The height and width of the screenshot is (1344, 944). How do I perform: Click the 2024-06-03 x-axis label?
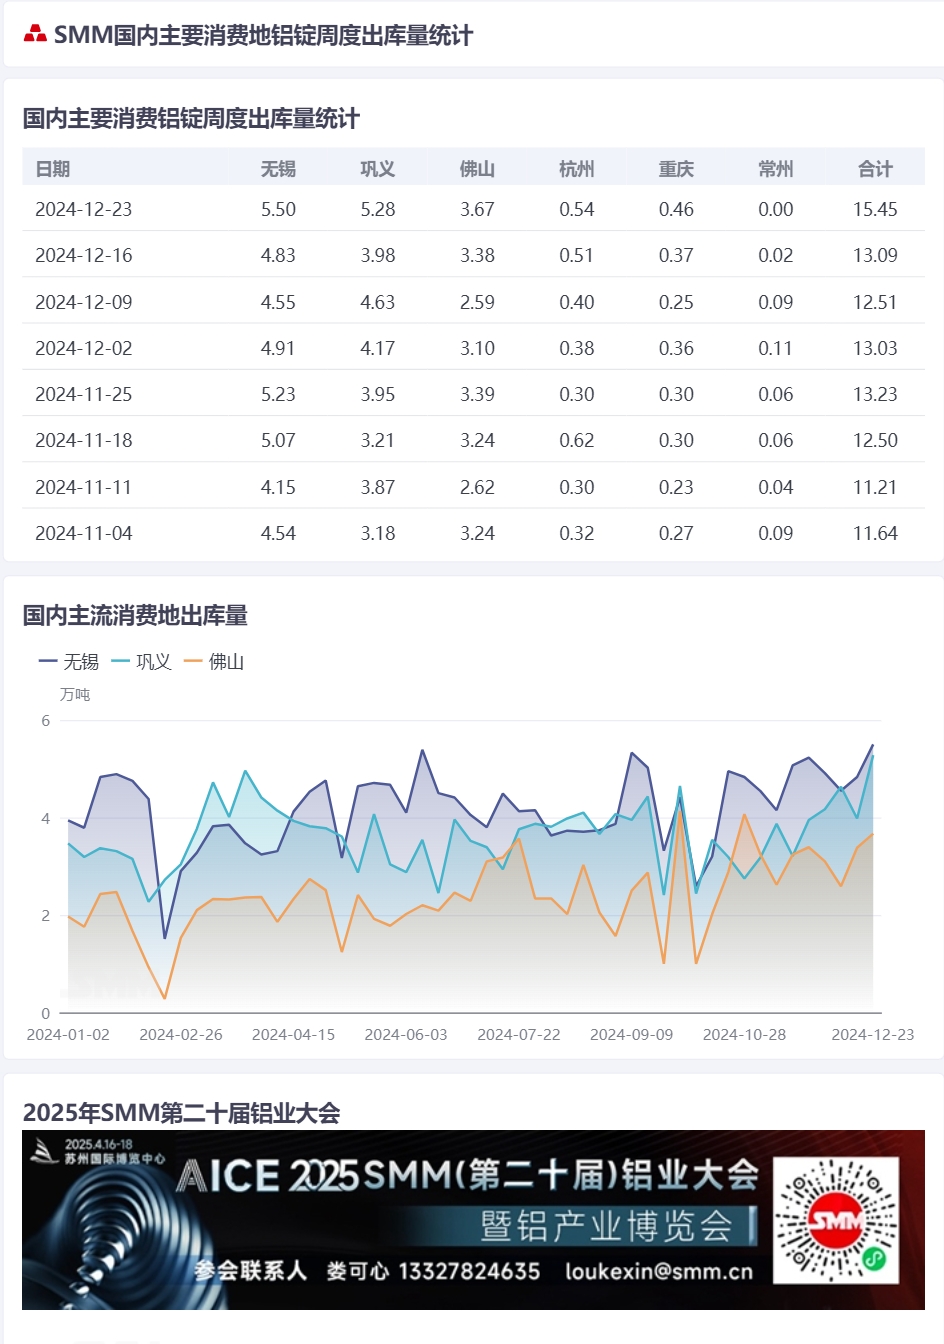(406, 1034)
